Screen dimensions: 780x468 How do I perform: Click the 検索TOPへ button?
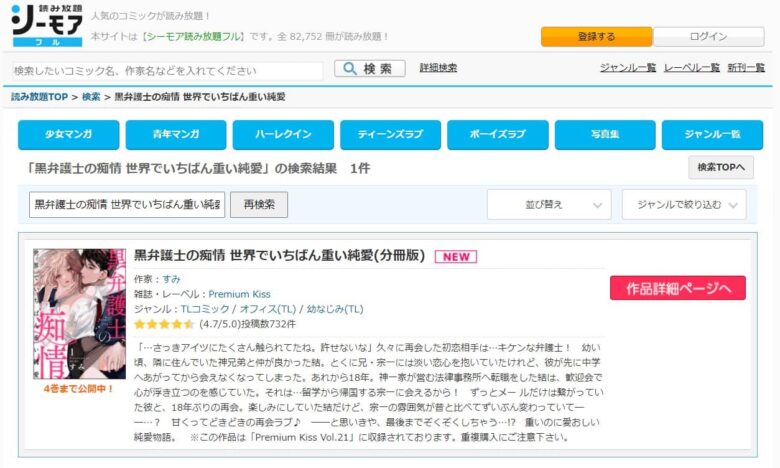click(721, 168)
